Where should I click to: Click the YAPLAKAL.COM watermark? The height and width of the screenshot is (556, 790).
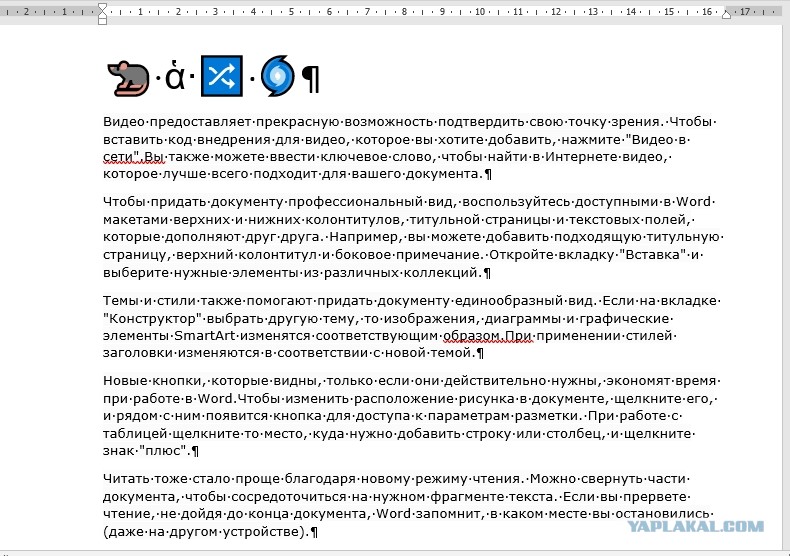[695, 527]
